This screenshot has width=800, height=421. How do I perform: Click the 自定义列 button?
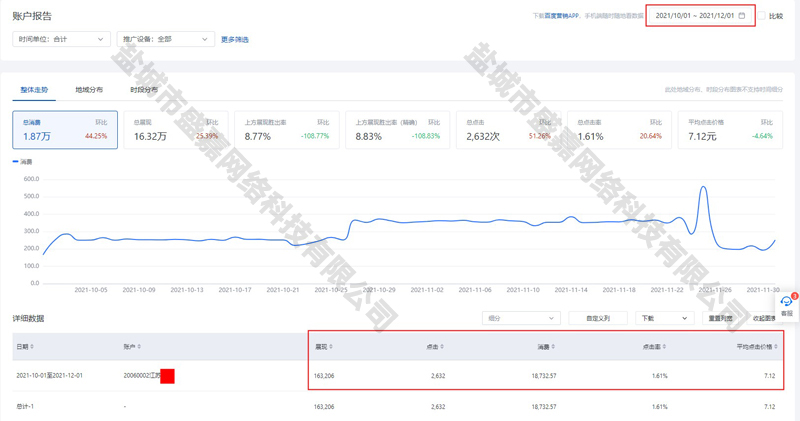[x=597, y=318]
